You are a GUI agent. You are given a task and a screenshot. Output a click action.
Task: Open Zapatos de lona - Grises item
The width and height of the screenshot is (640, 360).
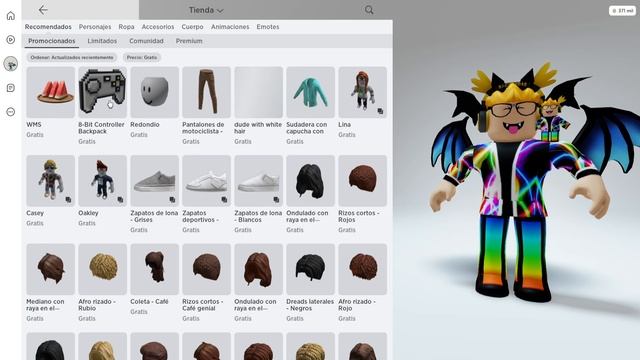155,181
